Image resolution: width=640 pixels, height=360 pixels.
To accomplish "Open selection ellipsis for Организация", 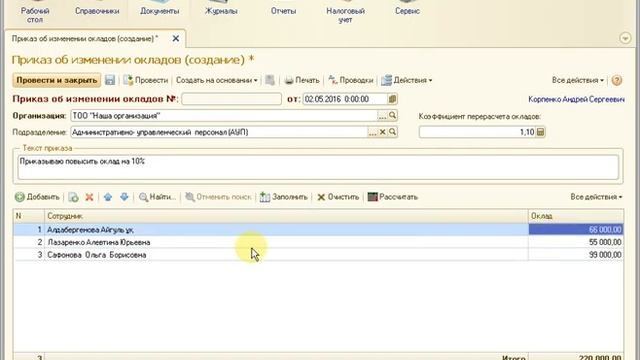I will [382, 116].
